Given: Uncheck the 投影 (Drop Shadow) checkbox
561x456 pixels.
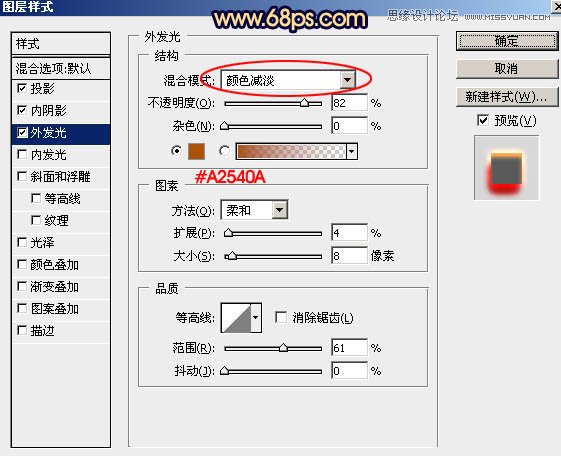Looking at the screenshot, I should click(x=22, y=88).
